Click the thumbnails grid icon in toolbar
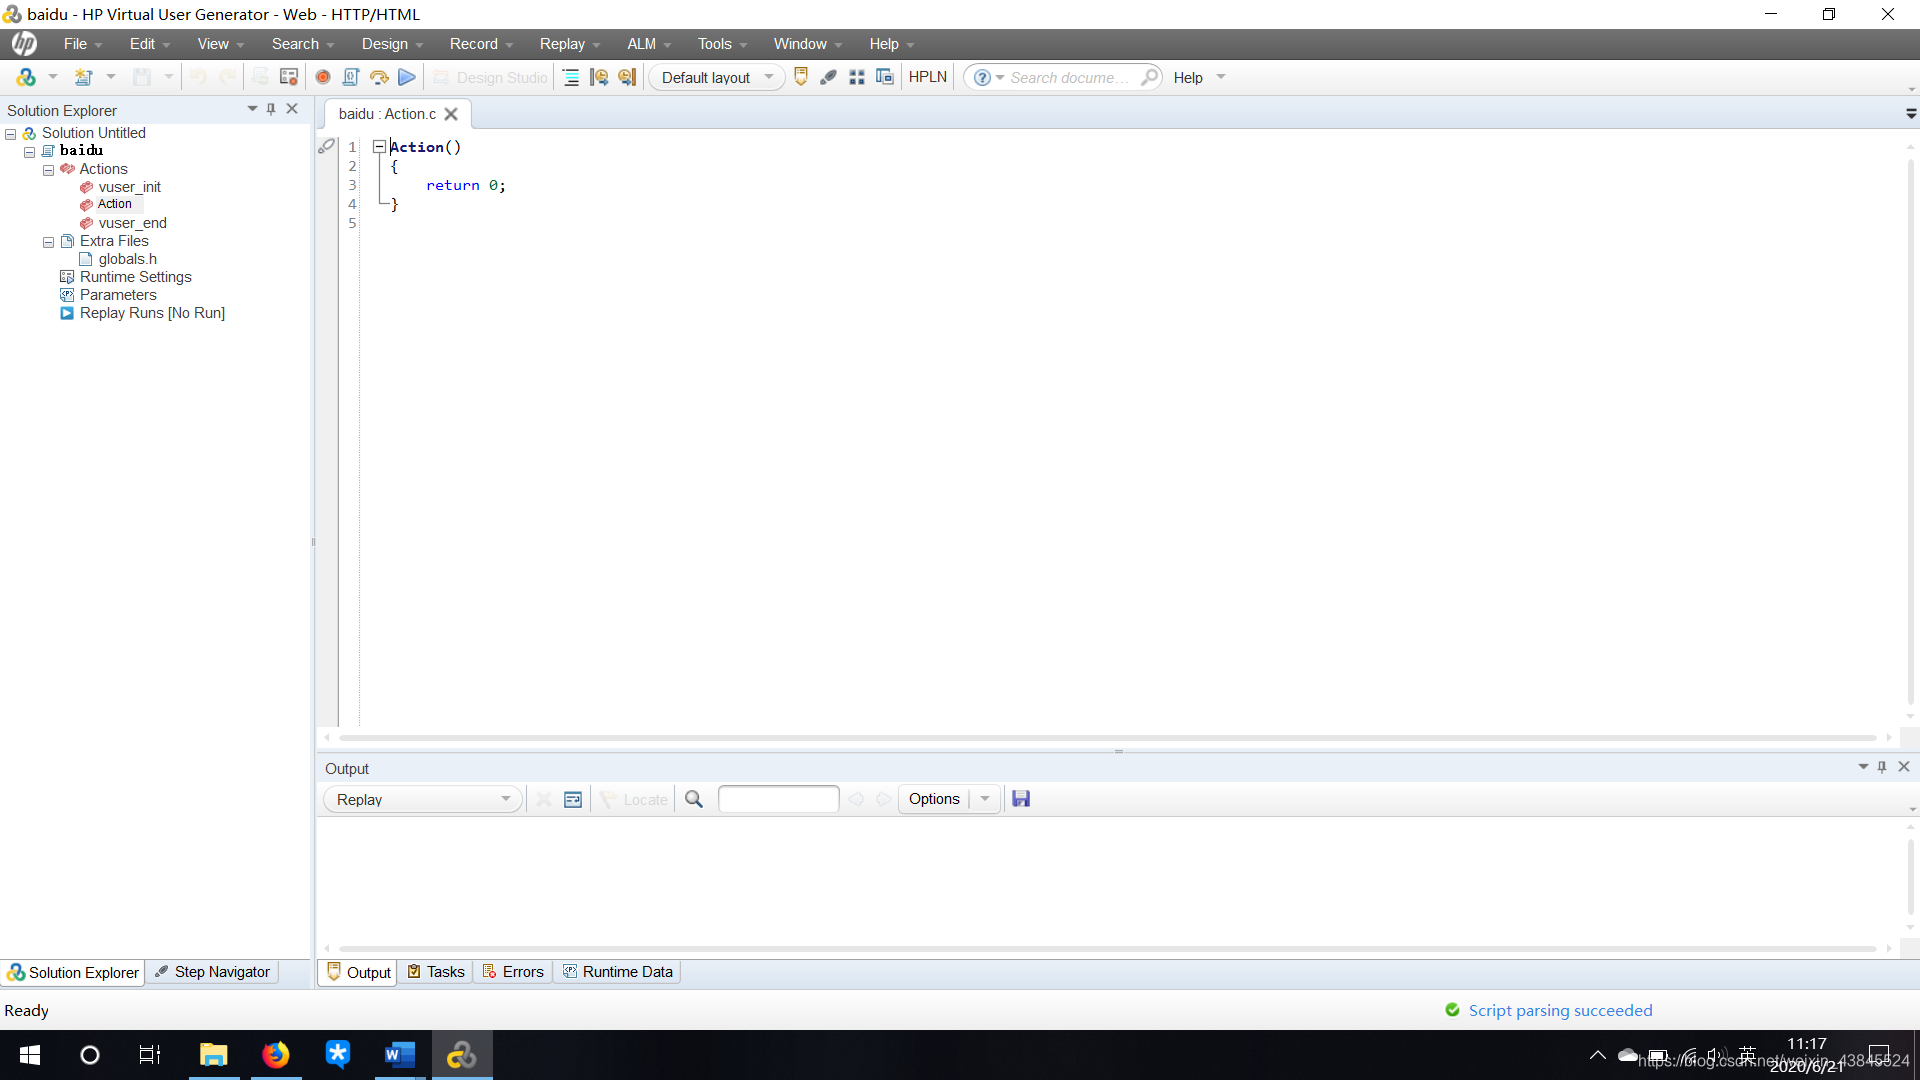1920x1080 pixels. [x=857, y=77]
